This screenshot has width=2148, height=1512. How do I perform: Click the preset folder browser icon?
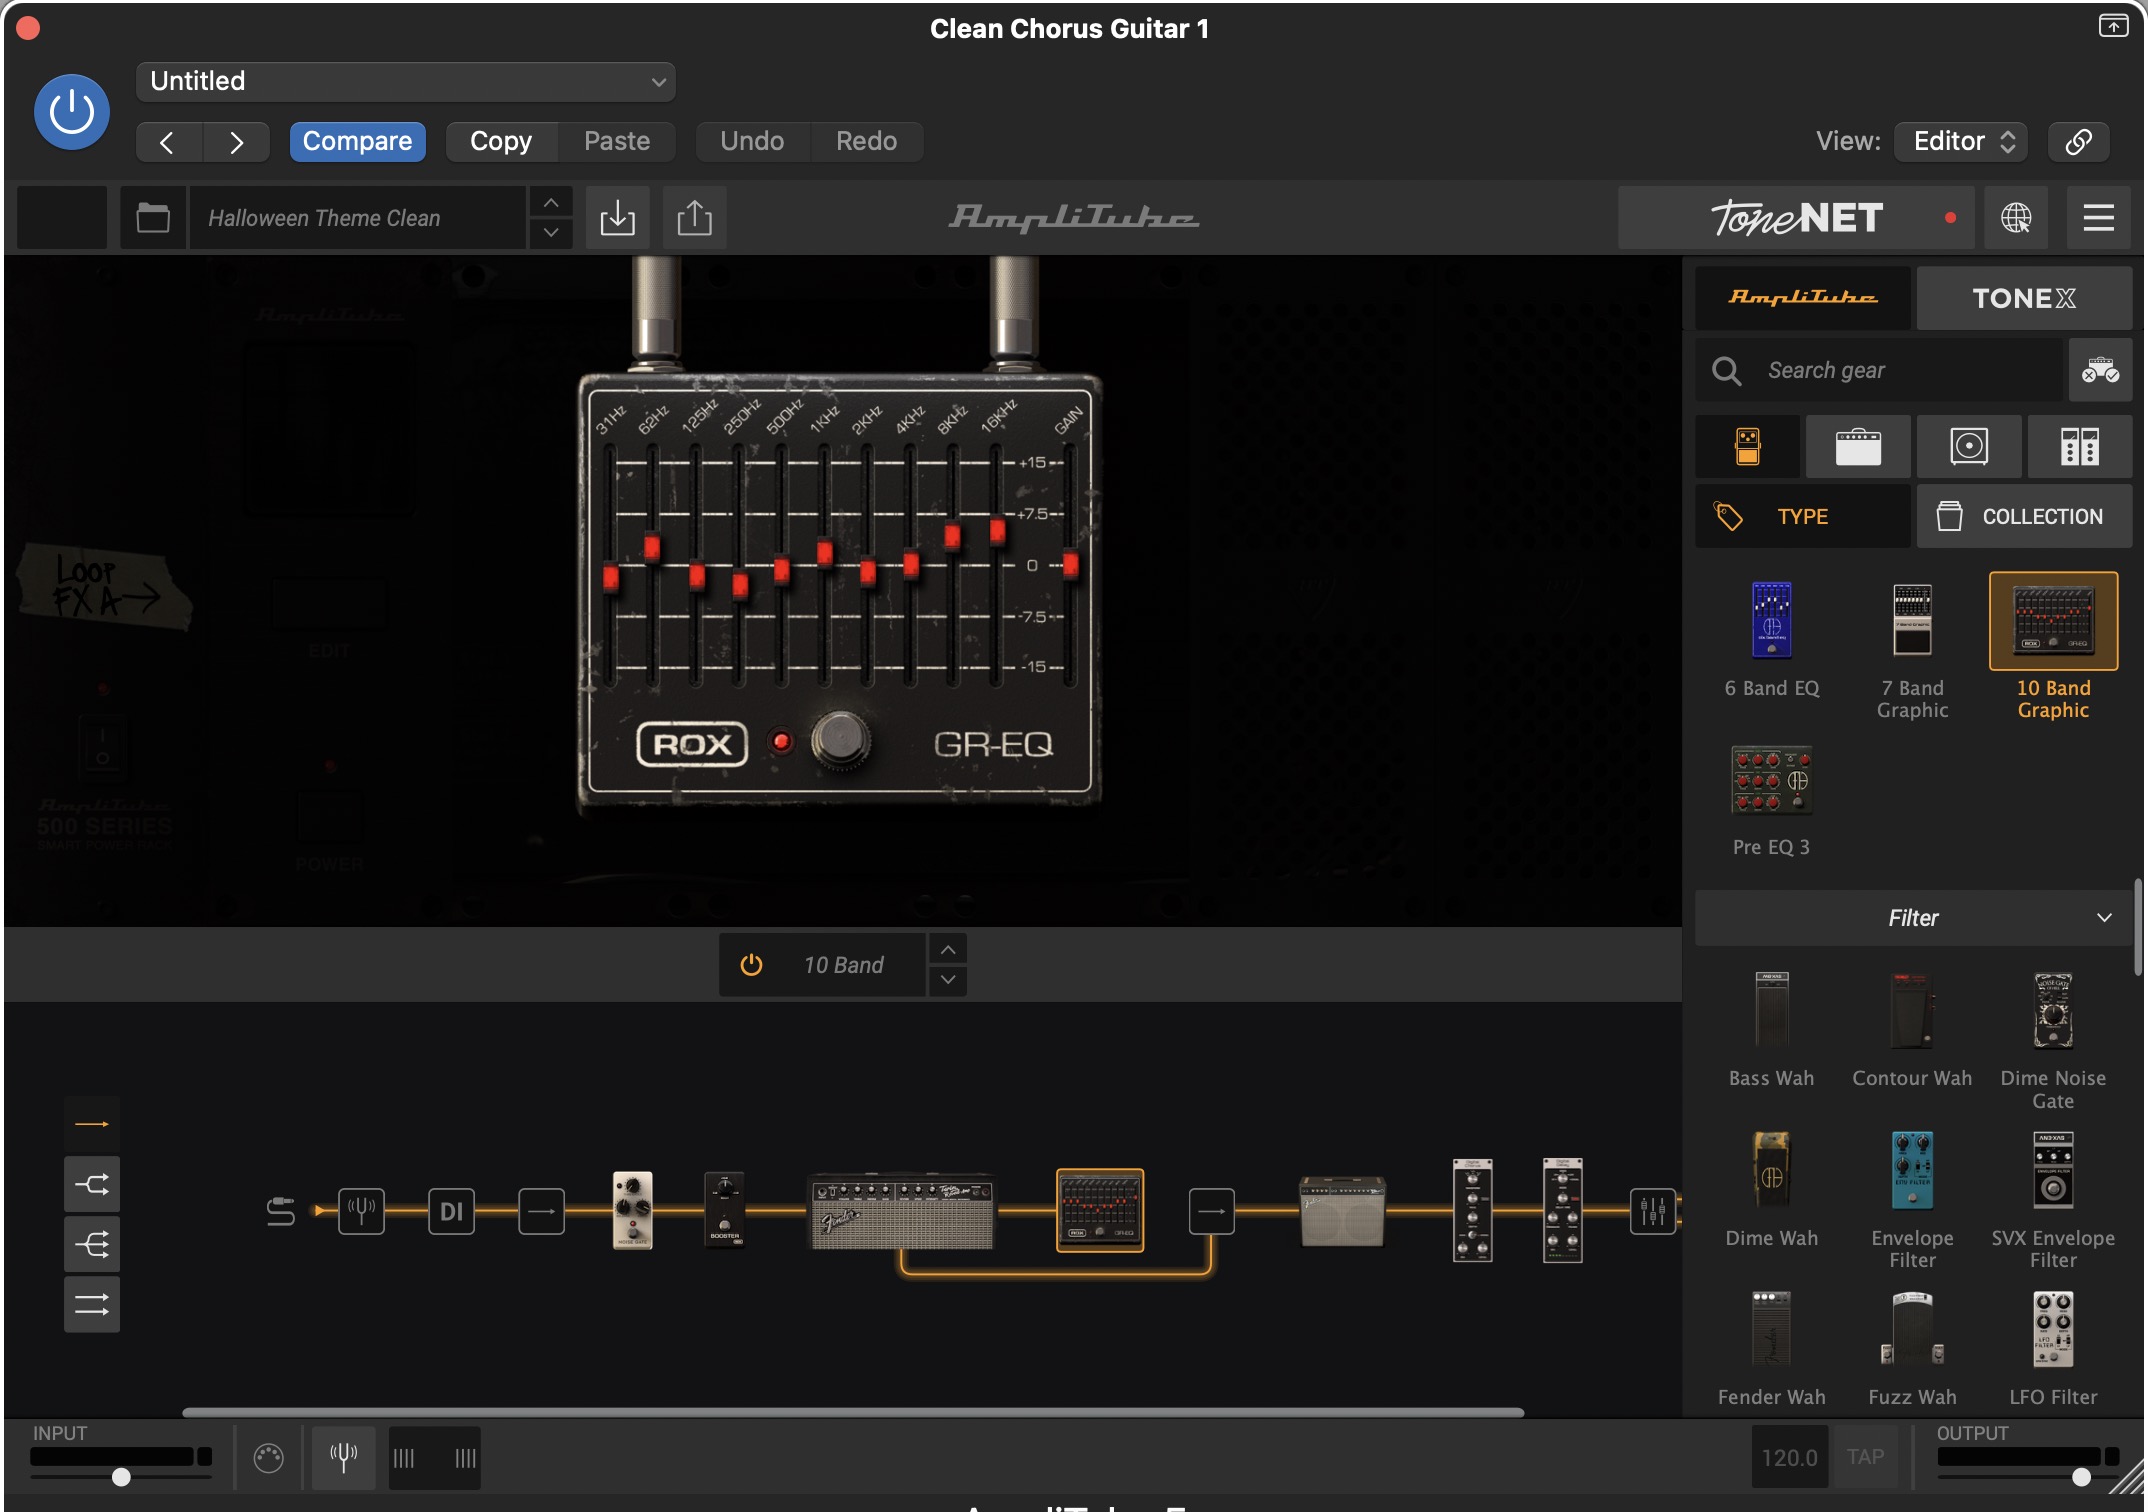[x=153, y=218]
